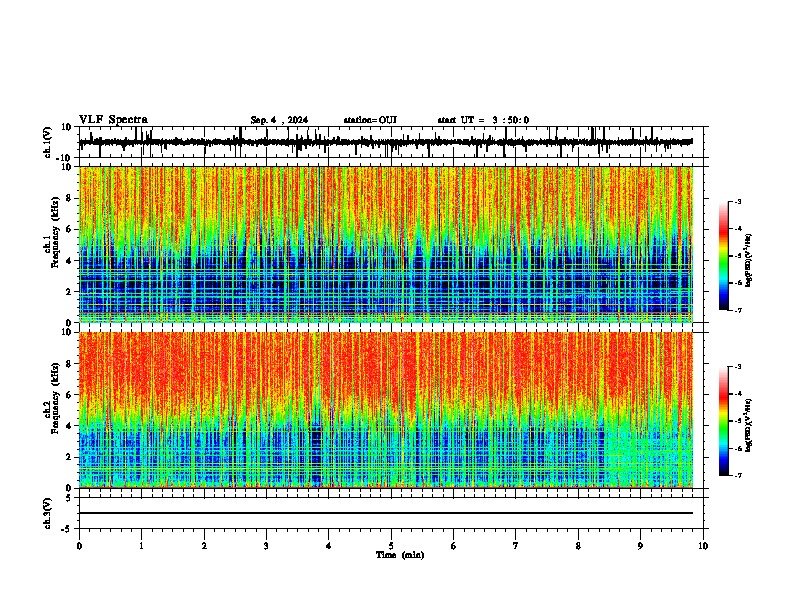Click time axis tick label "9"
Screen dimensions: 792x612
(x=640, y=546)
